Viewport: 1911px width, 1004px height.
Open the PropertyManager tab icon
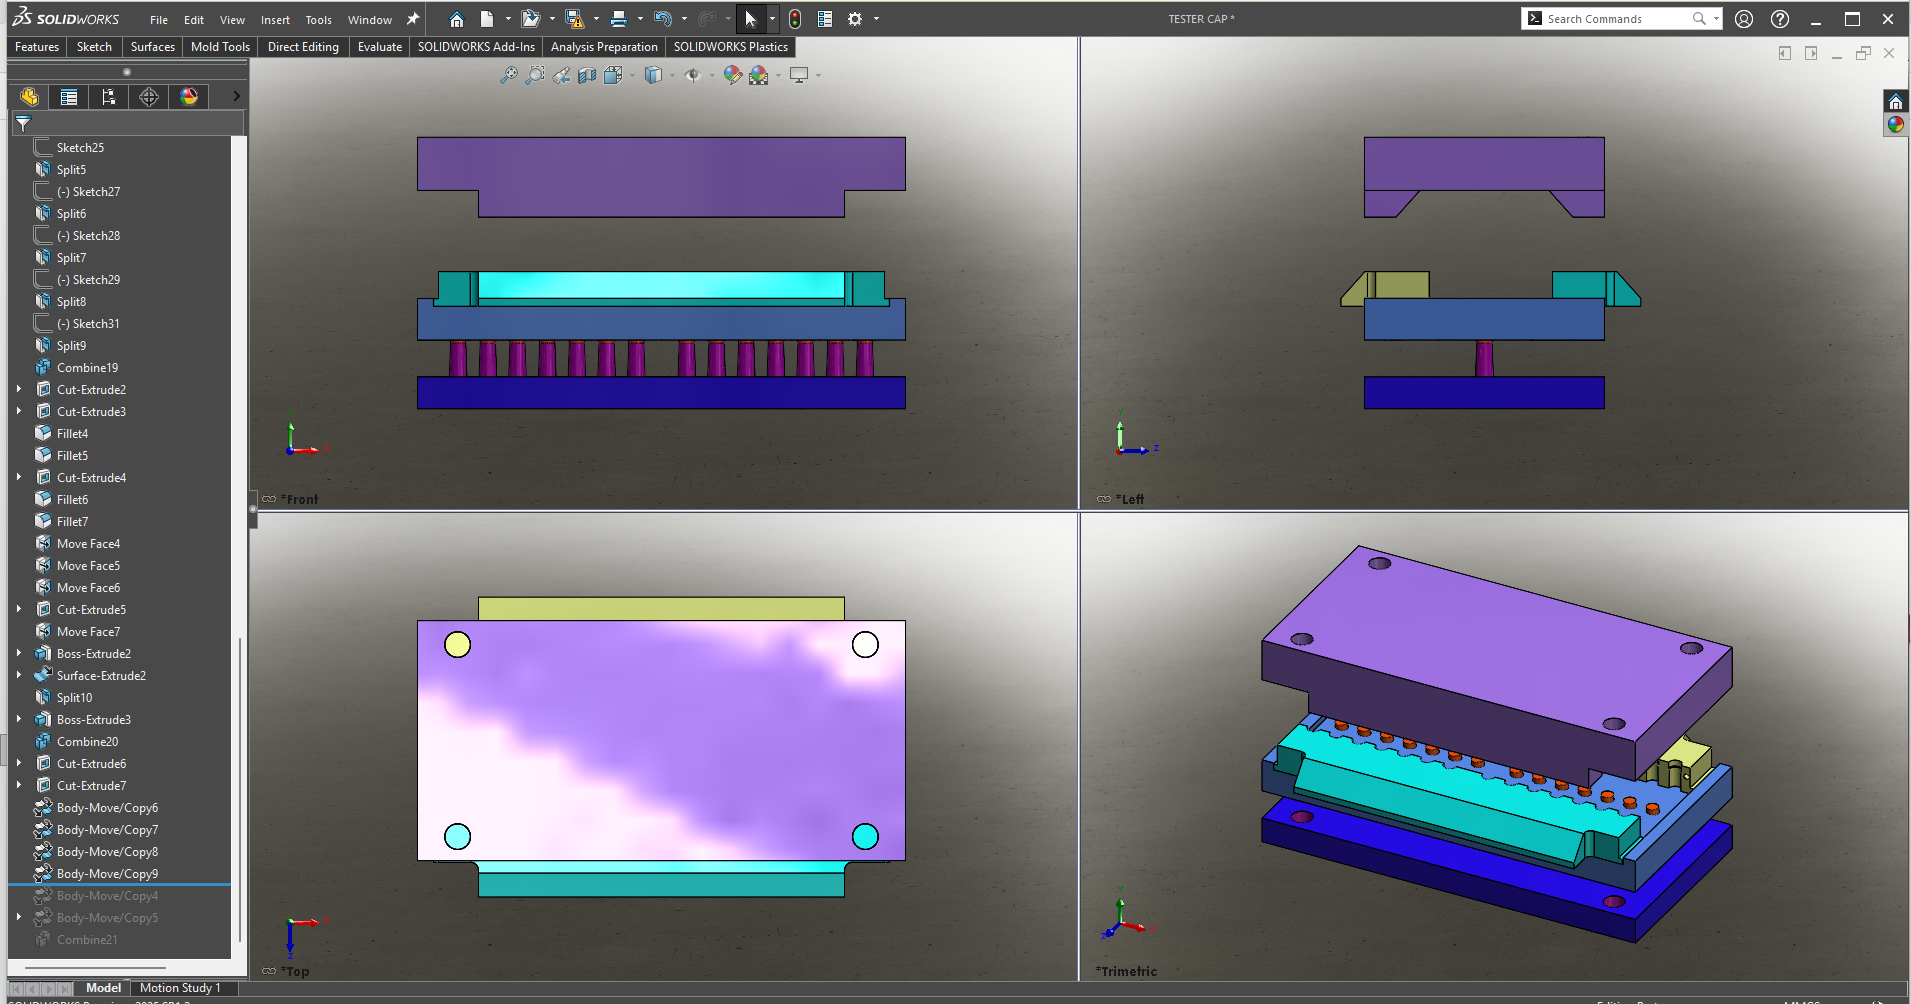pyautogui.click(x=69, y=97)
